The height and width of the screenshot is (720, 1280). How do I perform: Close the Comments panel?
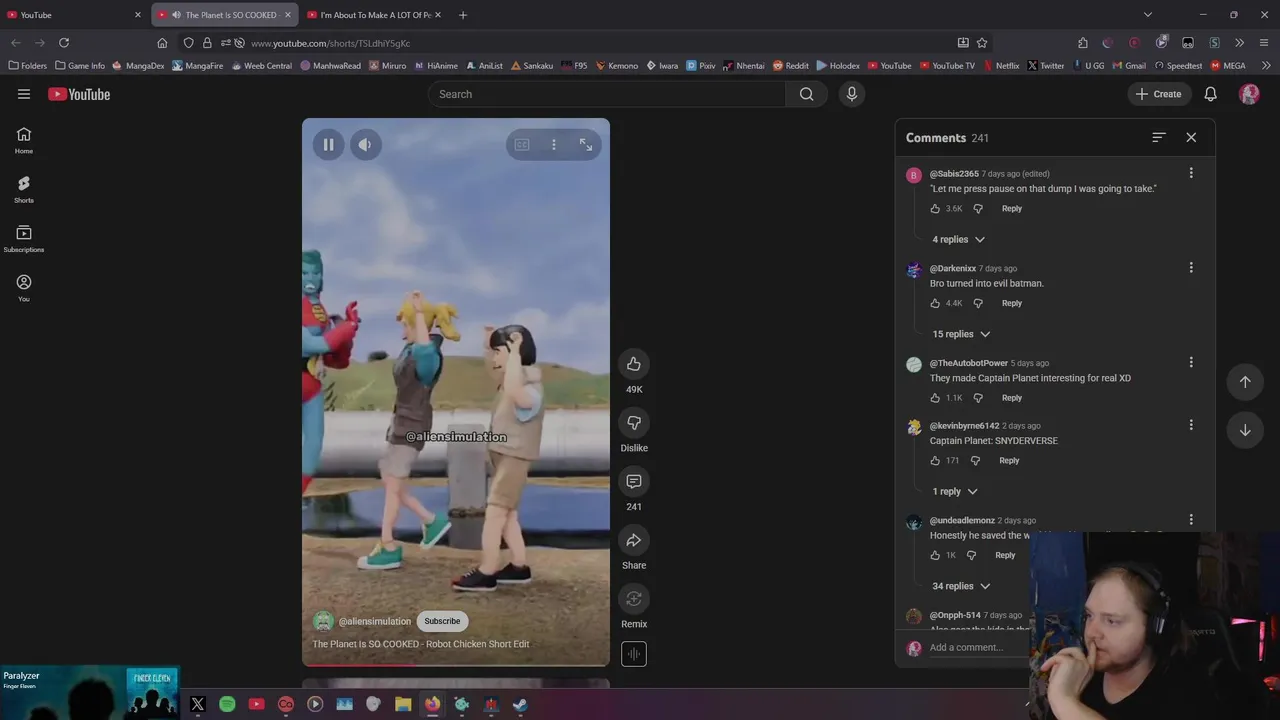[1191, 137]
